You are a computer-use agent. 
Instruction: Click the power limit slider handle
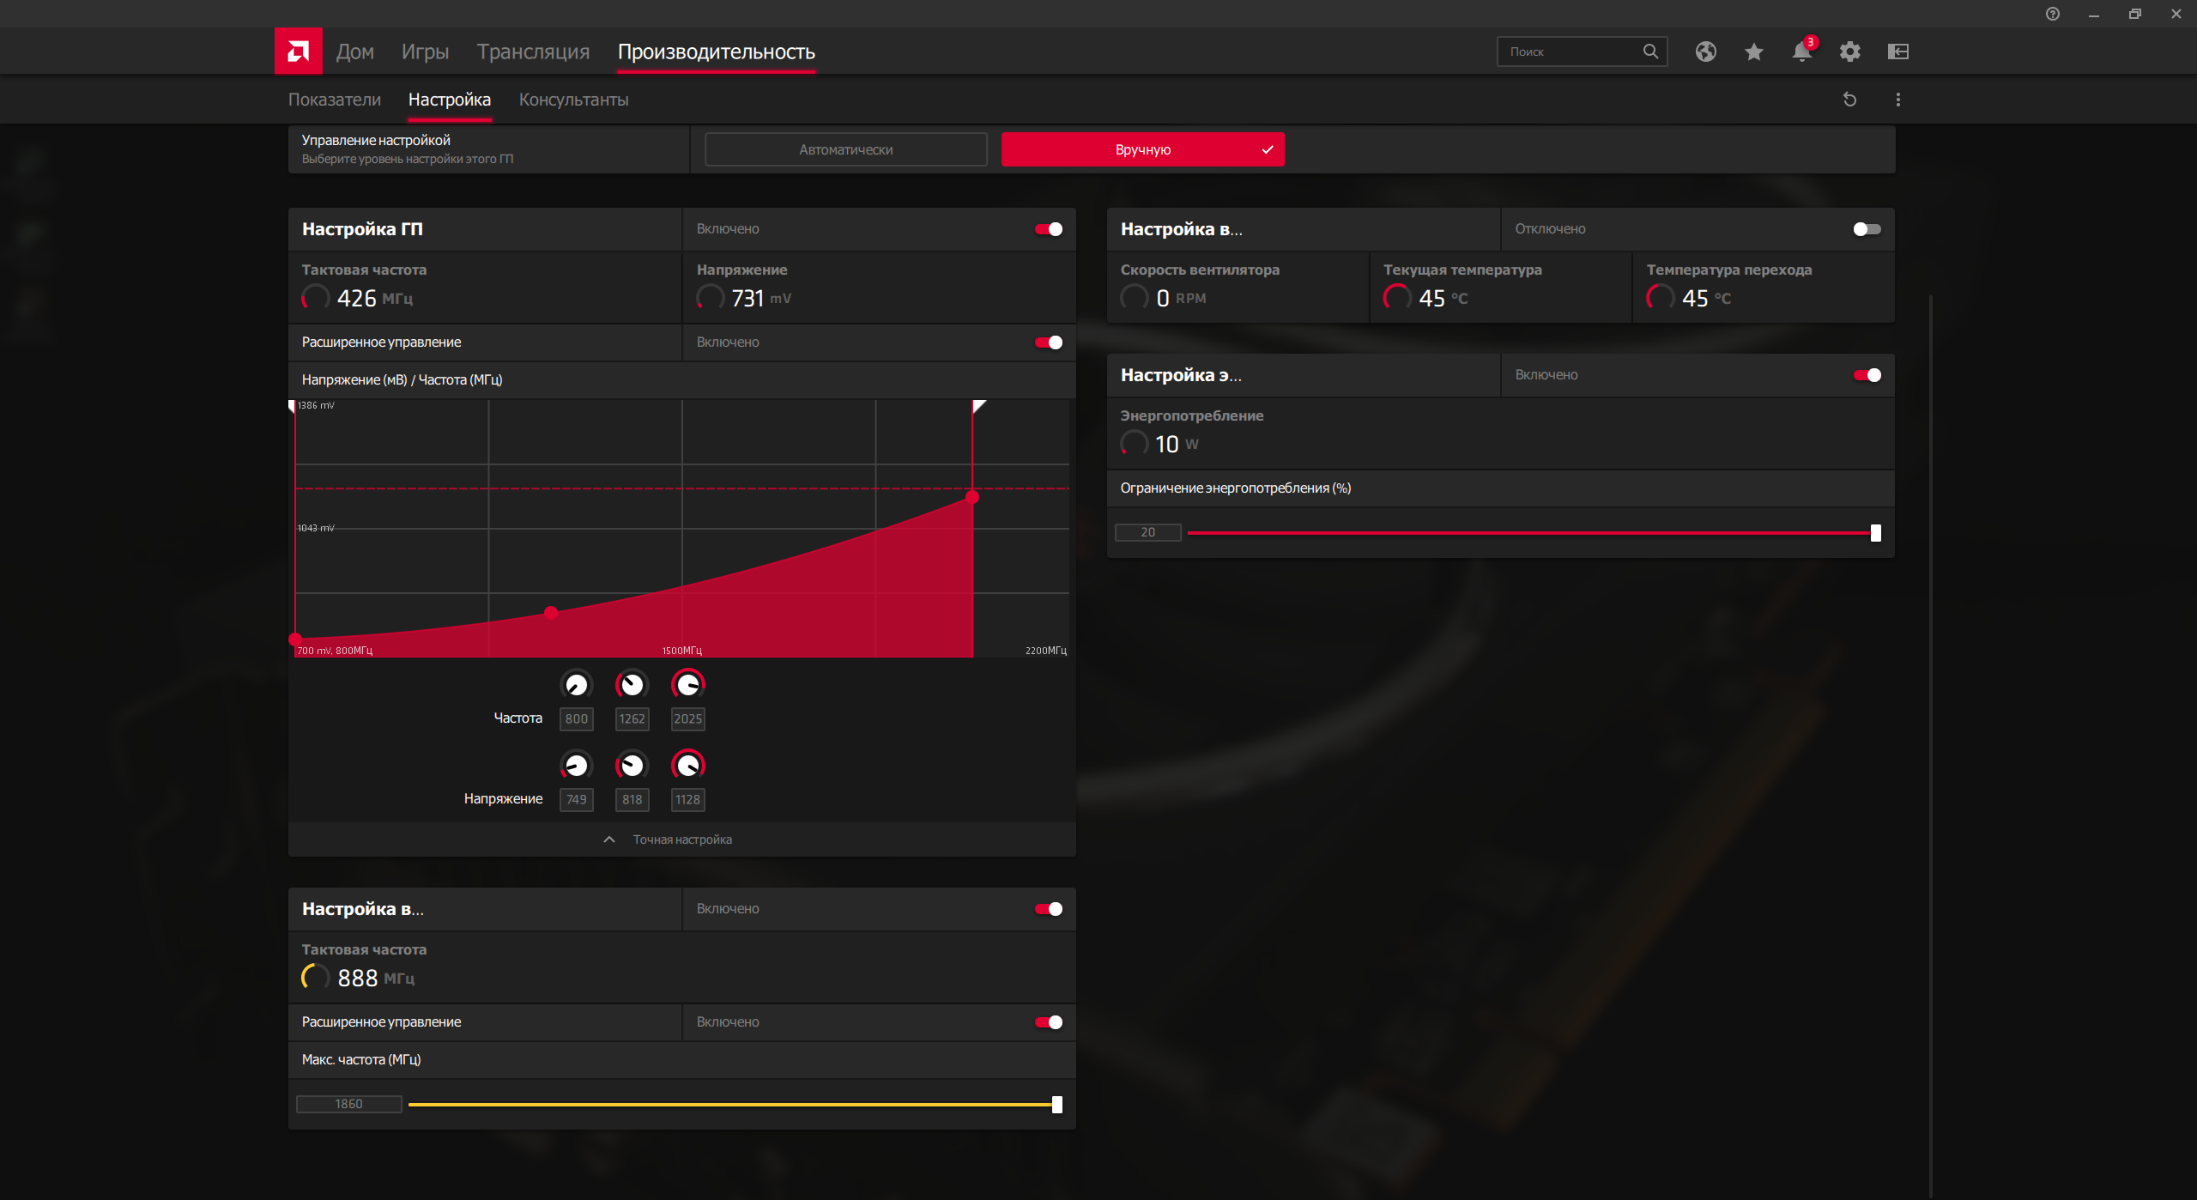click(1875, 533)
